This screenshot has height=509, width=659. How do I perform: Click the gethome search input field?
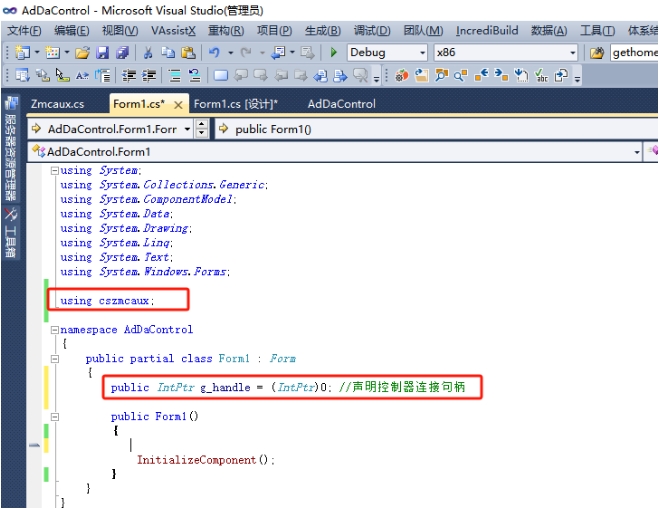634,53
